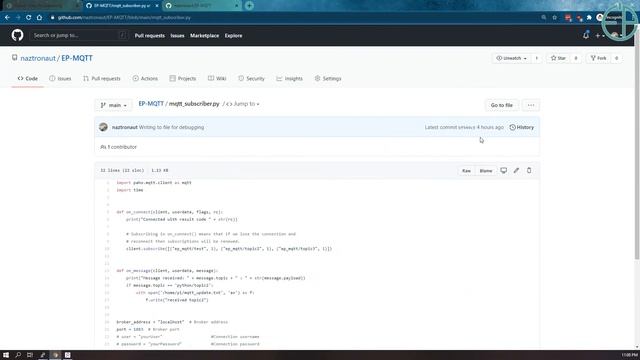Open the three-dots file options menu
Viewport: 640px width, 360px height.
pyautogui.click(x=531, y=105)
